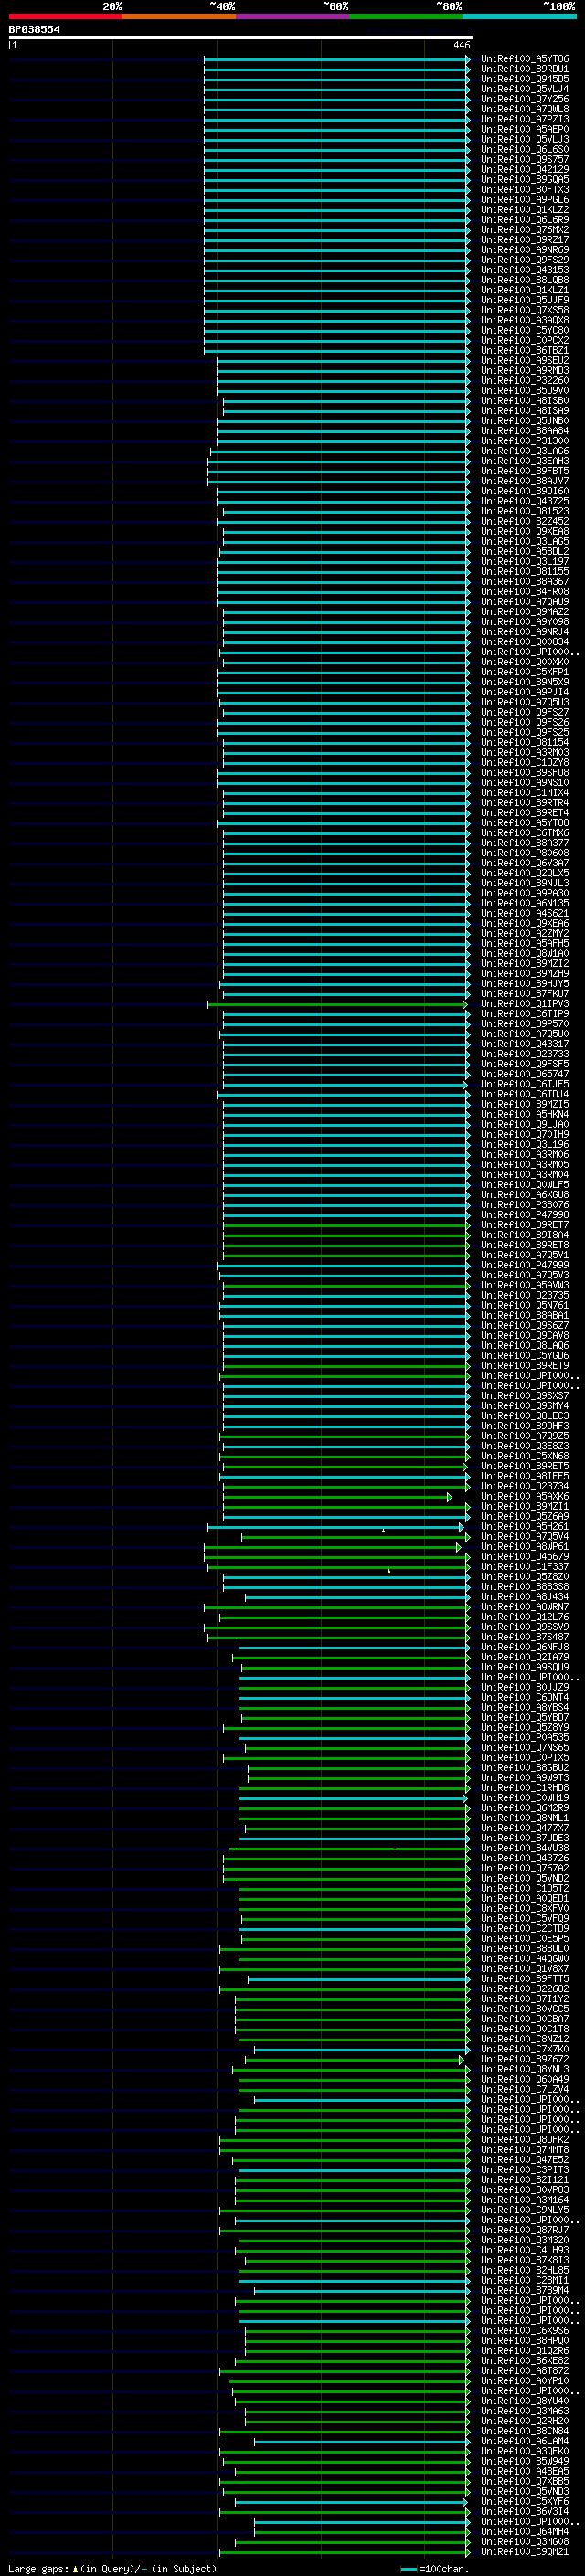Click green hit label UniRef100_Q1IPV3

click(525, 1004)
